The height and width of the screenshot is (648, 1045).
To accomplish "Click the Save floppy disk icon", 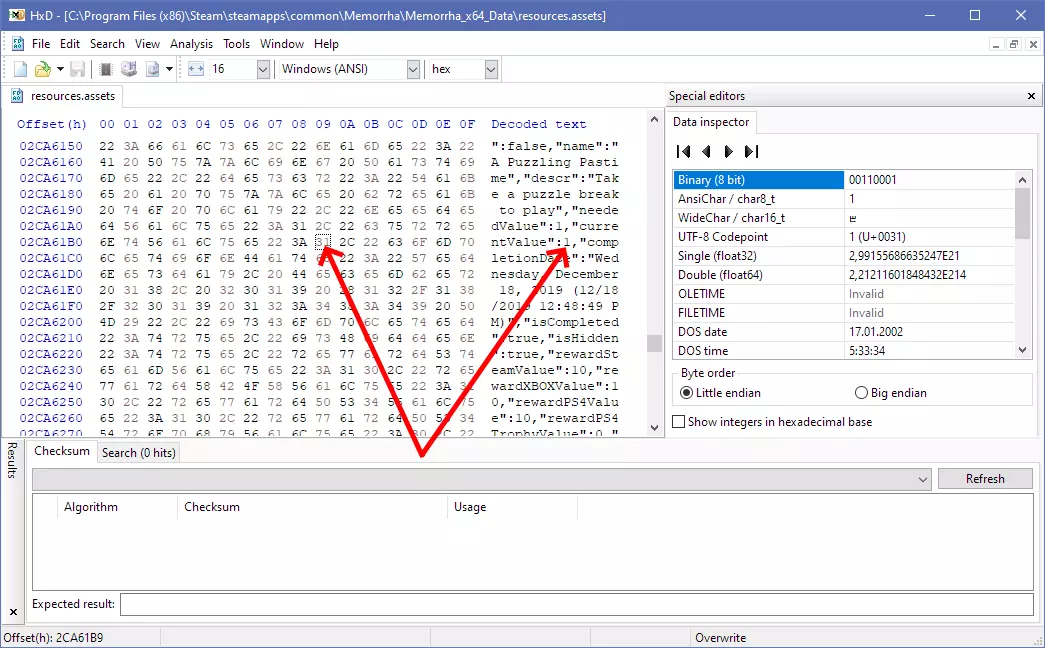I will (78, 69).
